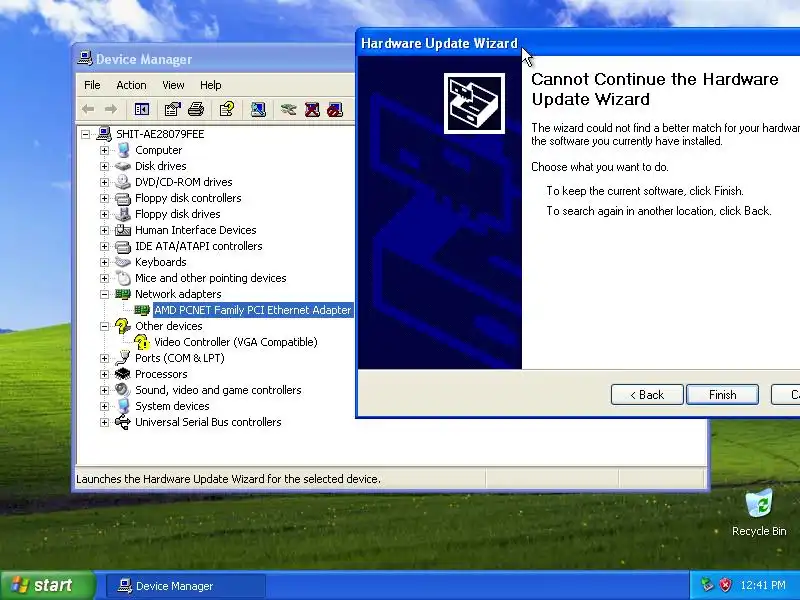Image resolution: width=800 pixels, height=600 pixels.
Task: Select the Computer label in tree
Action: pyautogui.click(x=158, y=150)
